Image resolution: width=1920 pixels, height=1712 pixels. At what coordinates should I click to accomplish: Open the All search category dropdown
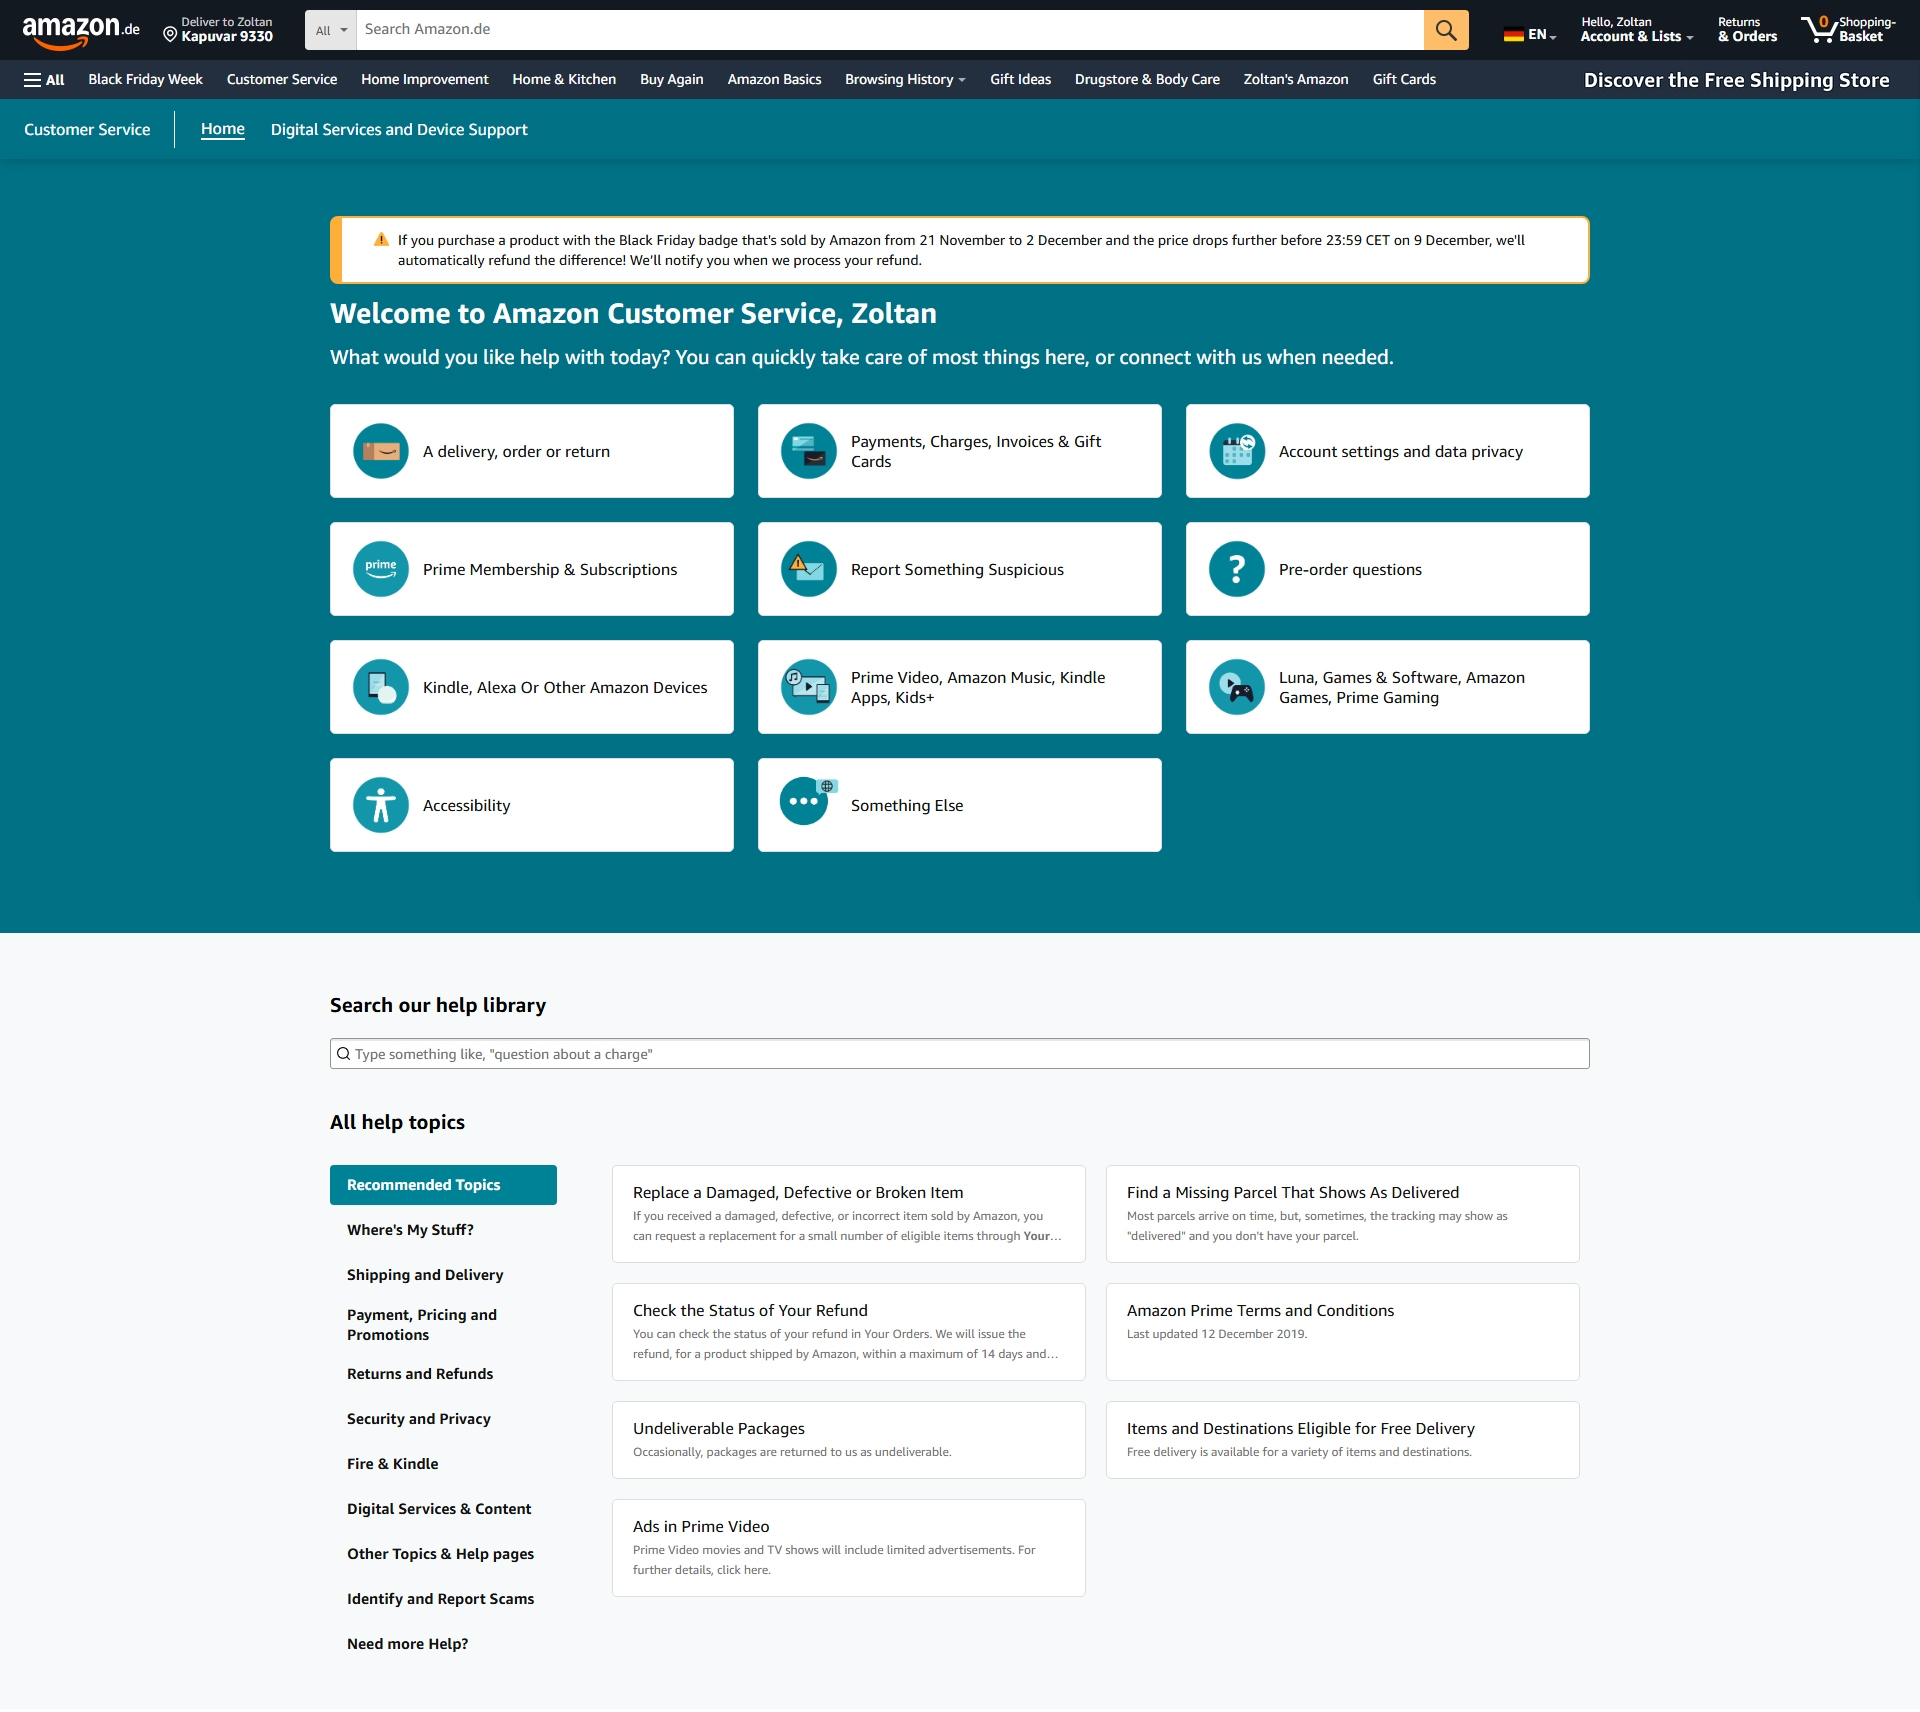point(331,30)
